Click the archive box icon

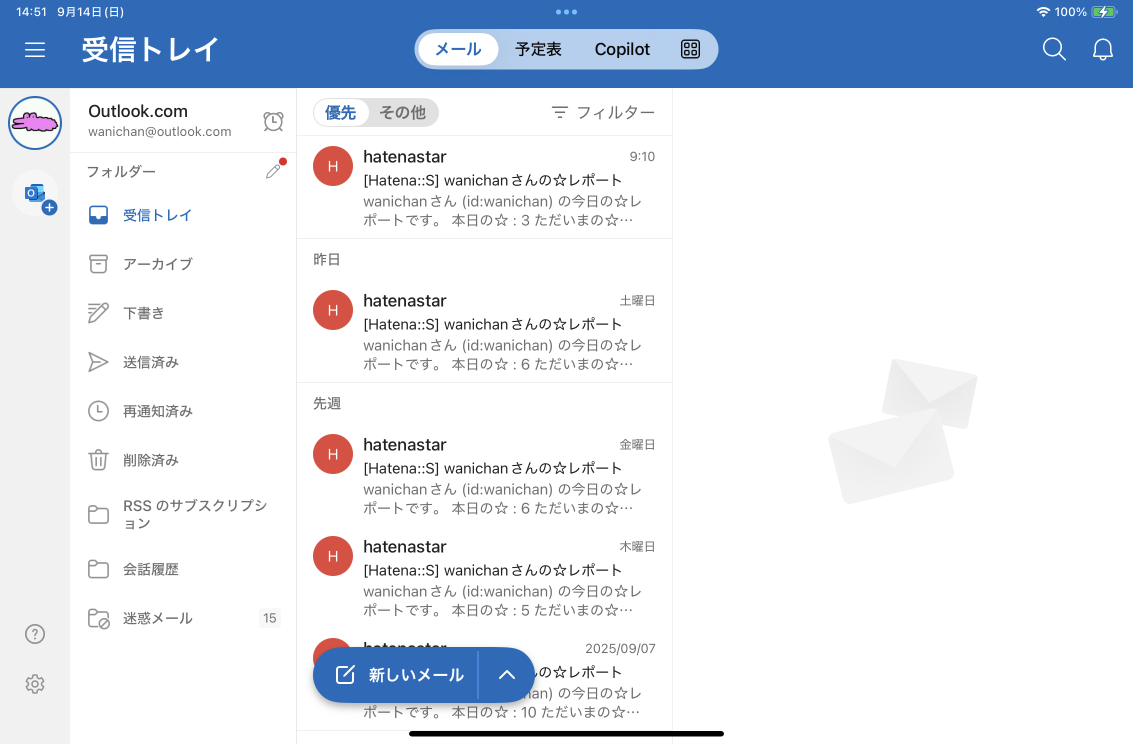[x=98, y=264]
